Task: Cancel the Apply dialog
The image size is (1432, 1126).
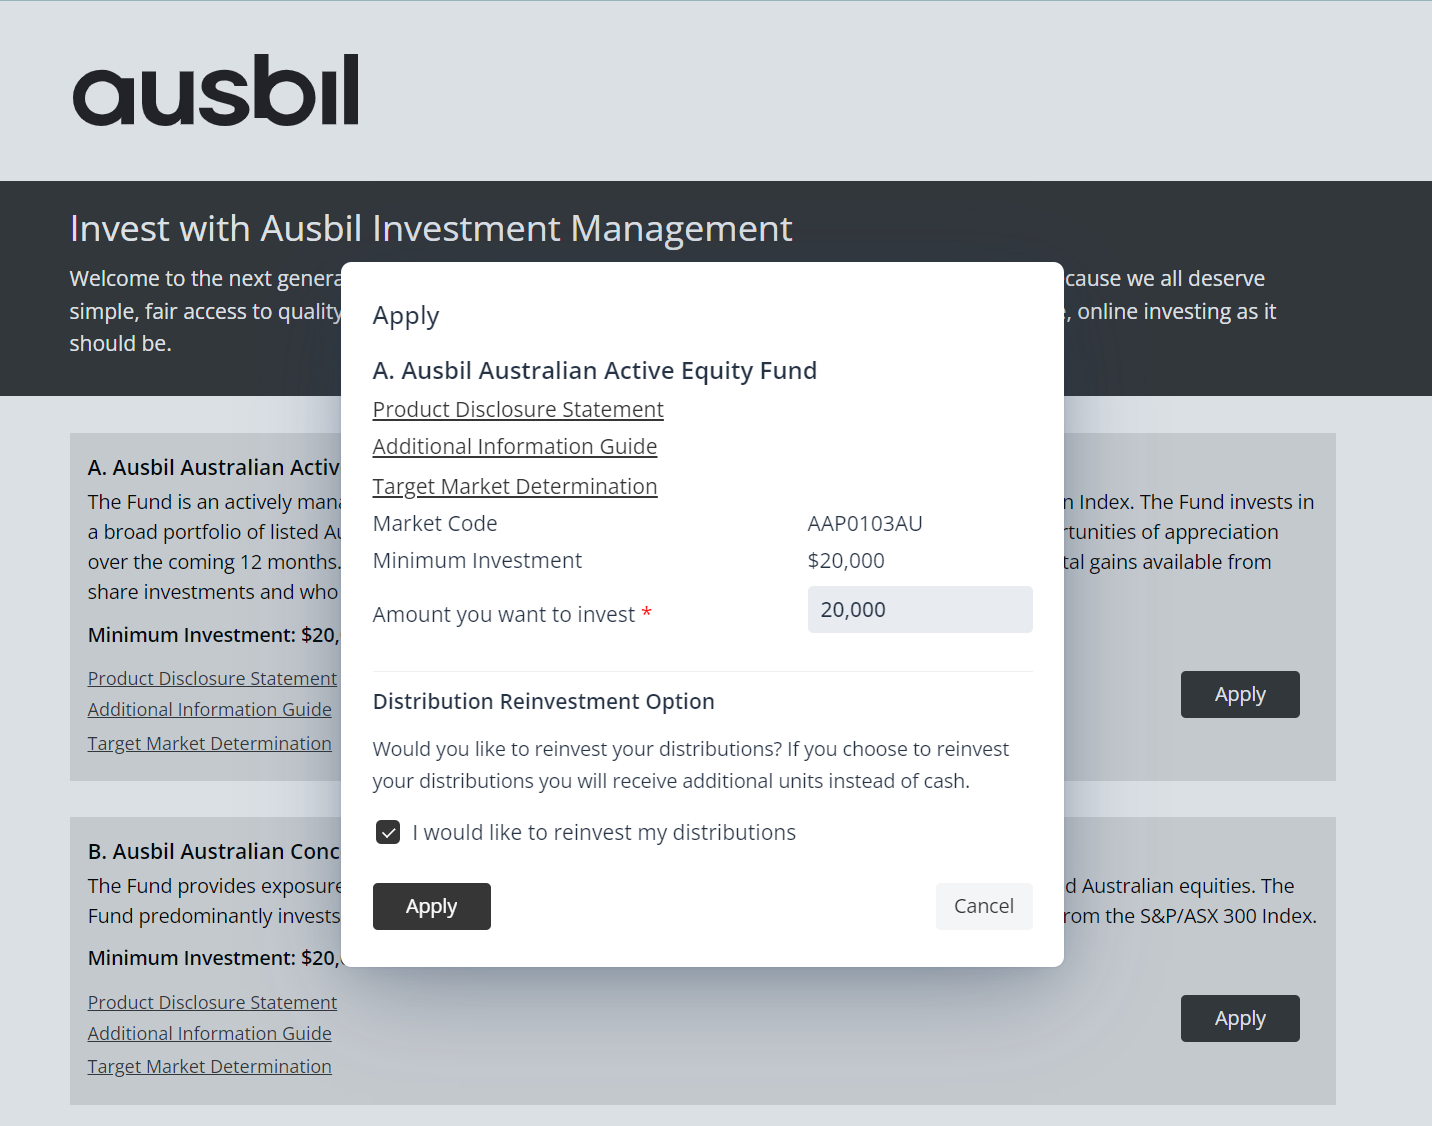Action: click(983, 906)
